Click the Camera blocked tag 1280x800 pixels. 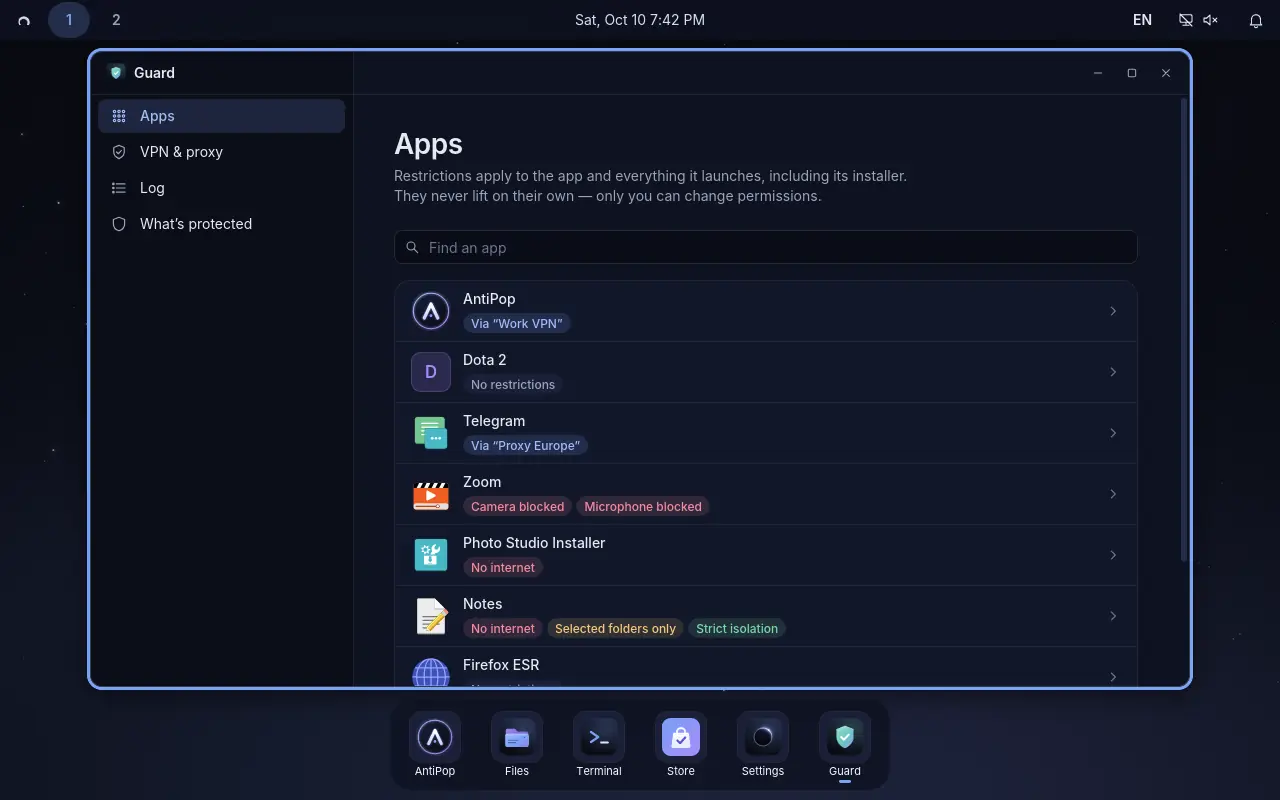[x=517, y=506]
